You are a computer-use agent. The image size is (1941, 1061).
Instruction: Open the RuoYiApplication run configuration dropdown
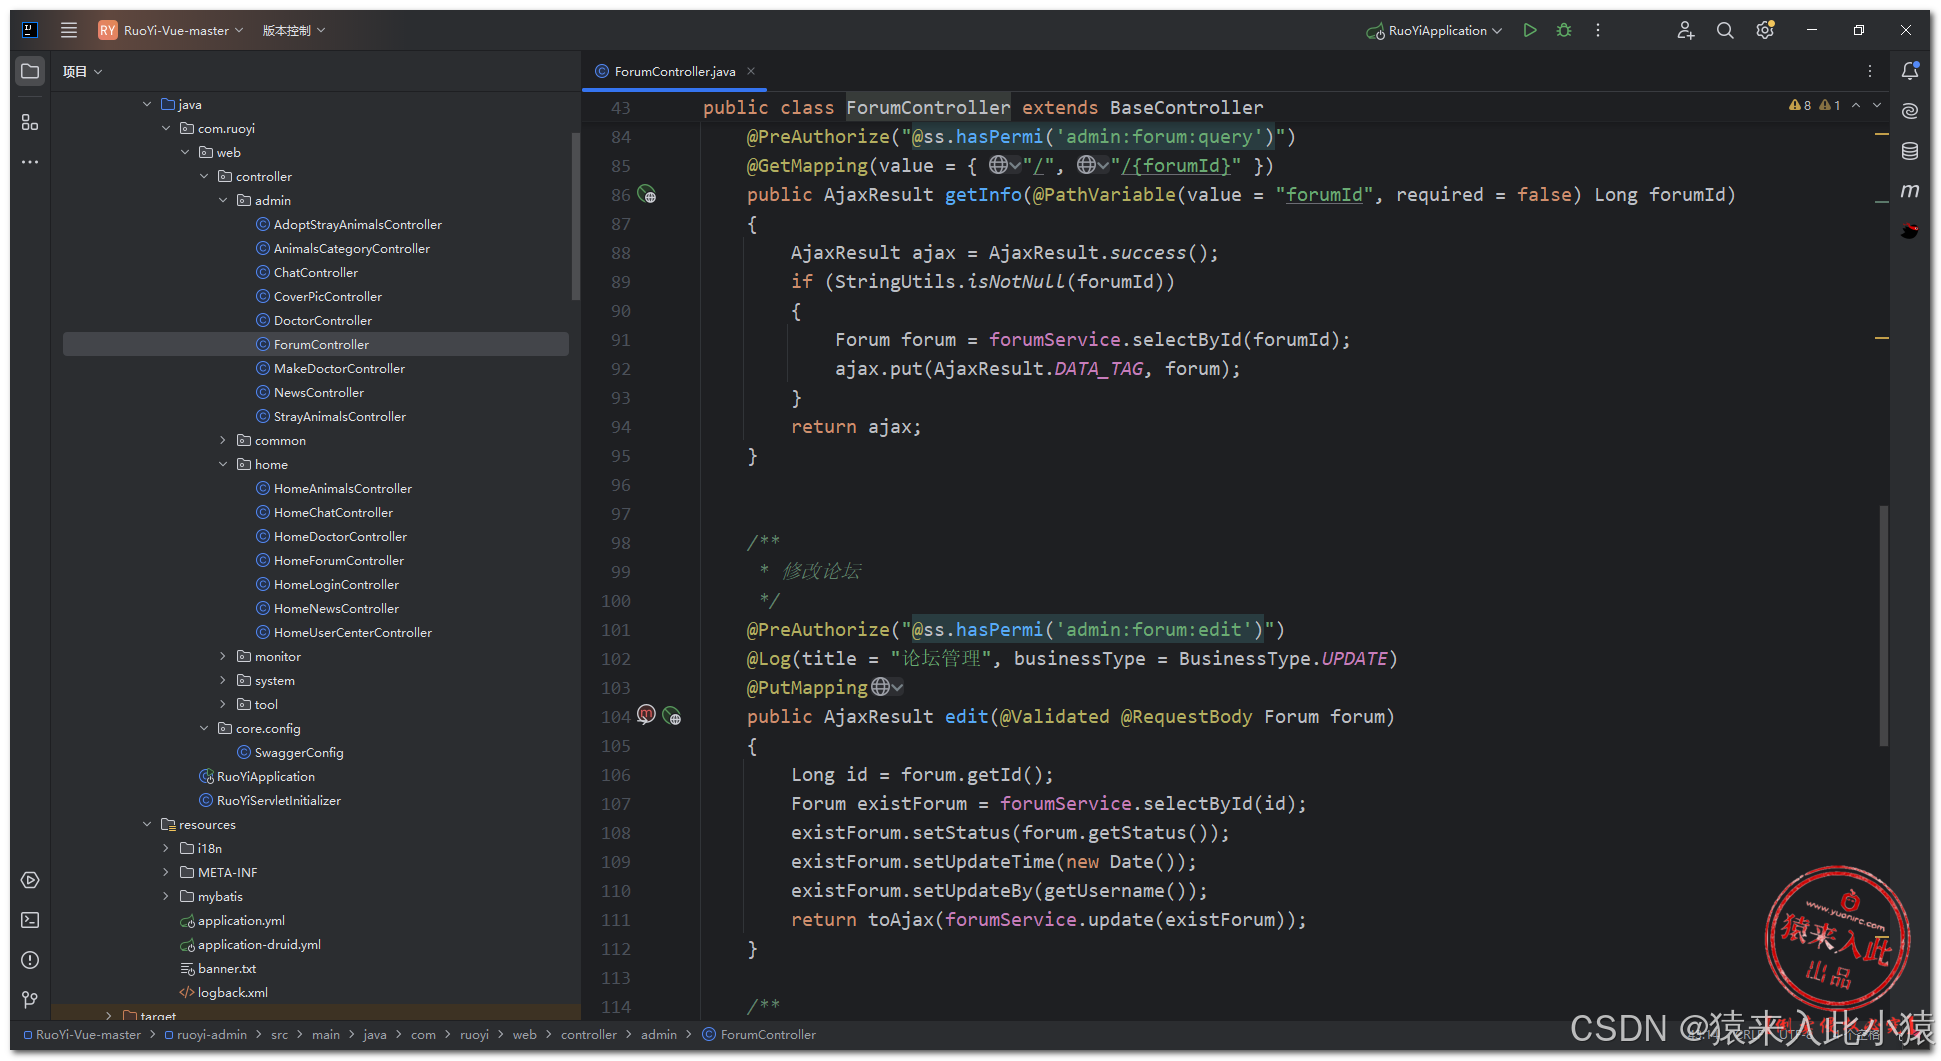1434,30
